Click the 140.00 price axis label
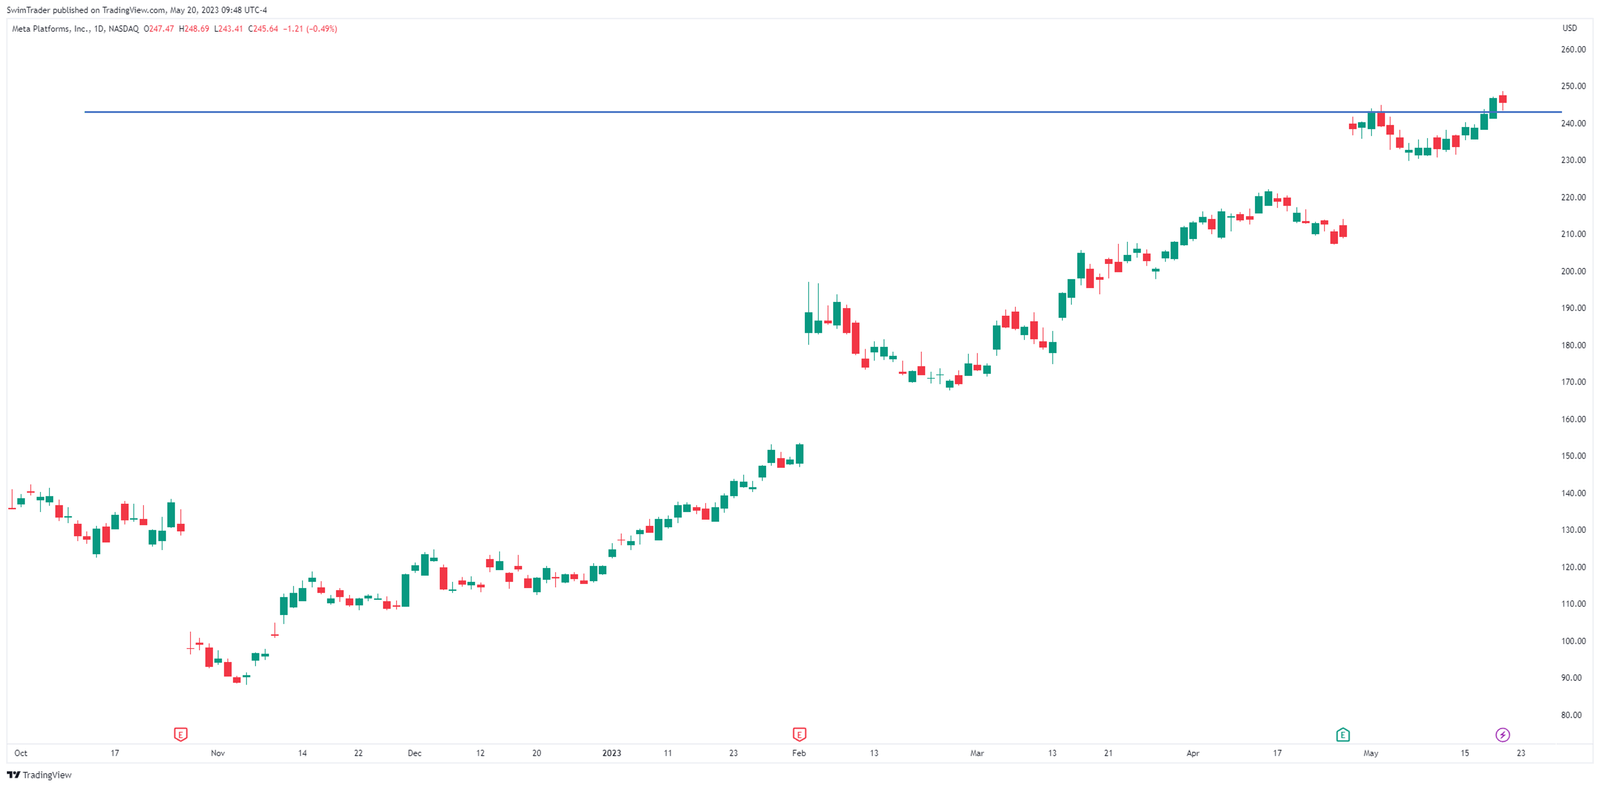 coord(1573,493)
